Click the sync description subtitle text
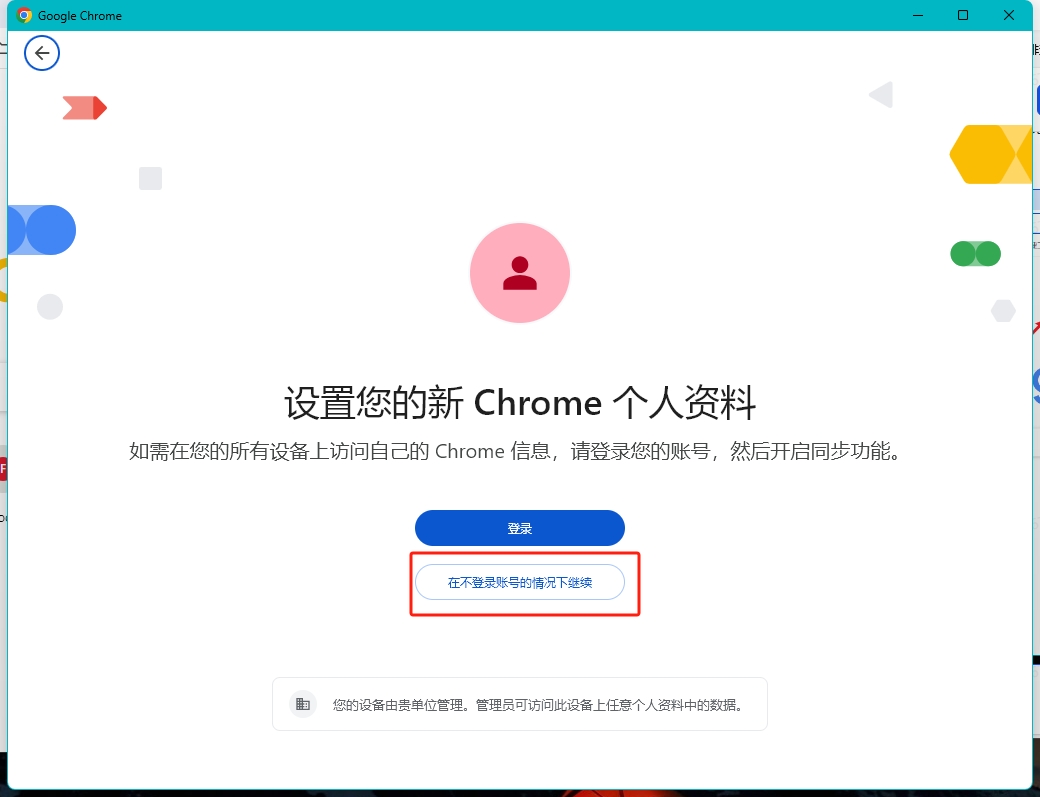Viewport: 1040px width, 797px height. pos(515,452)
